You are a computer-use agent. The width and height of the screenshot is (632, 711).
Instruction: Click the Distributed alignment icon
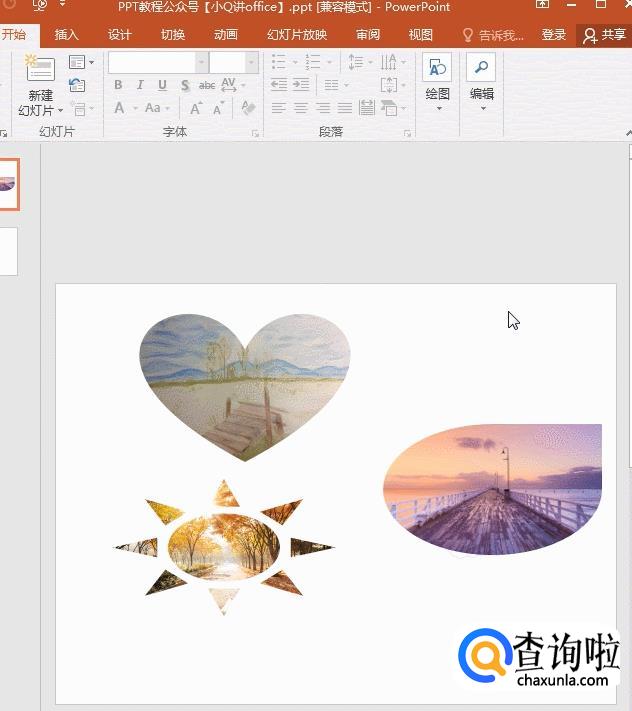pos(366,108)
